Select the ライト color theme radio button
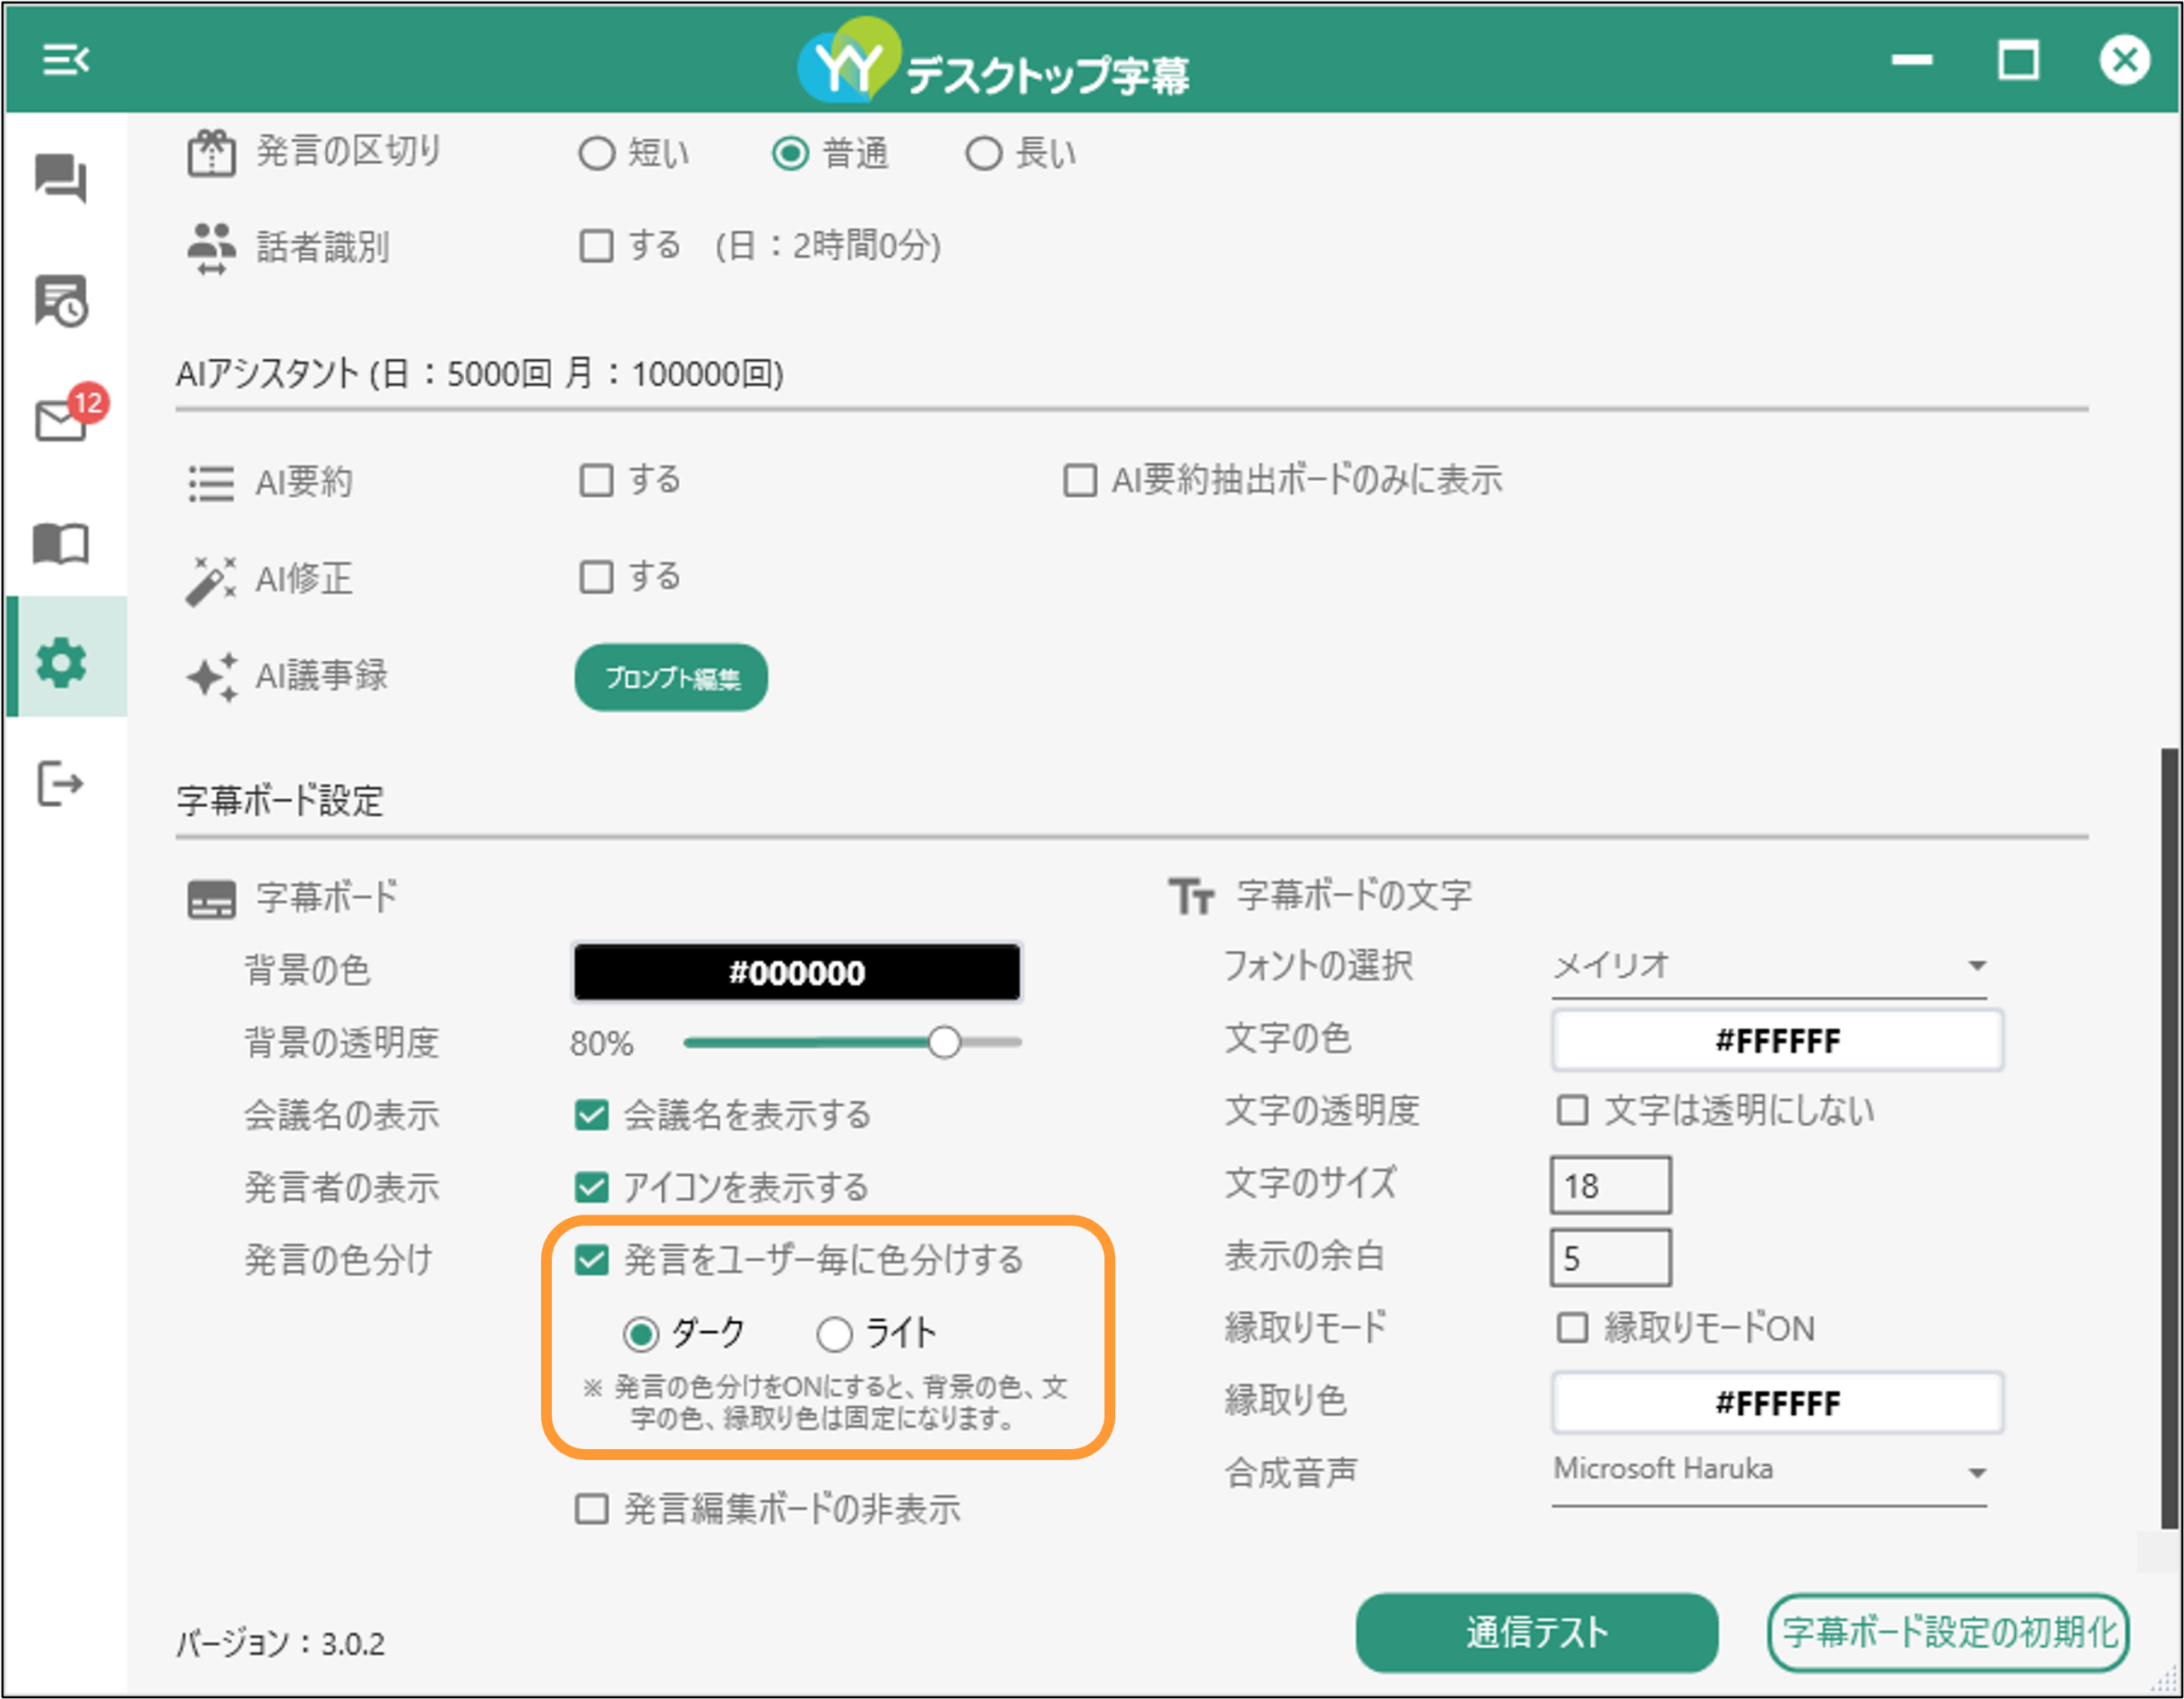2184x1699 pixels. [834, 1333]
